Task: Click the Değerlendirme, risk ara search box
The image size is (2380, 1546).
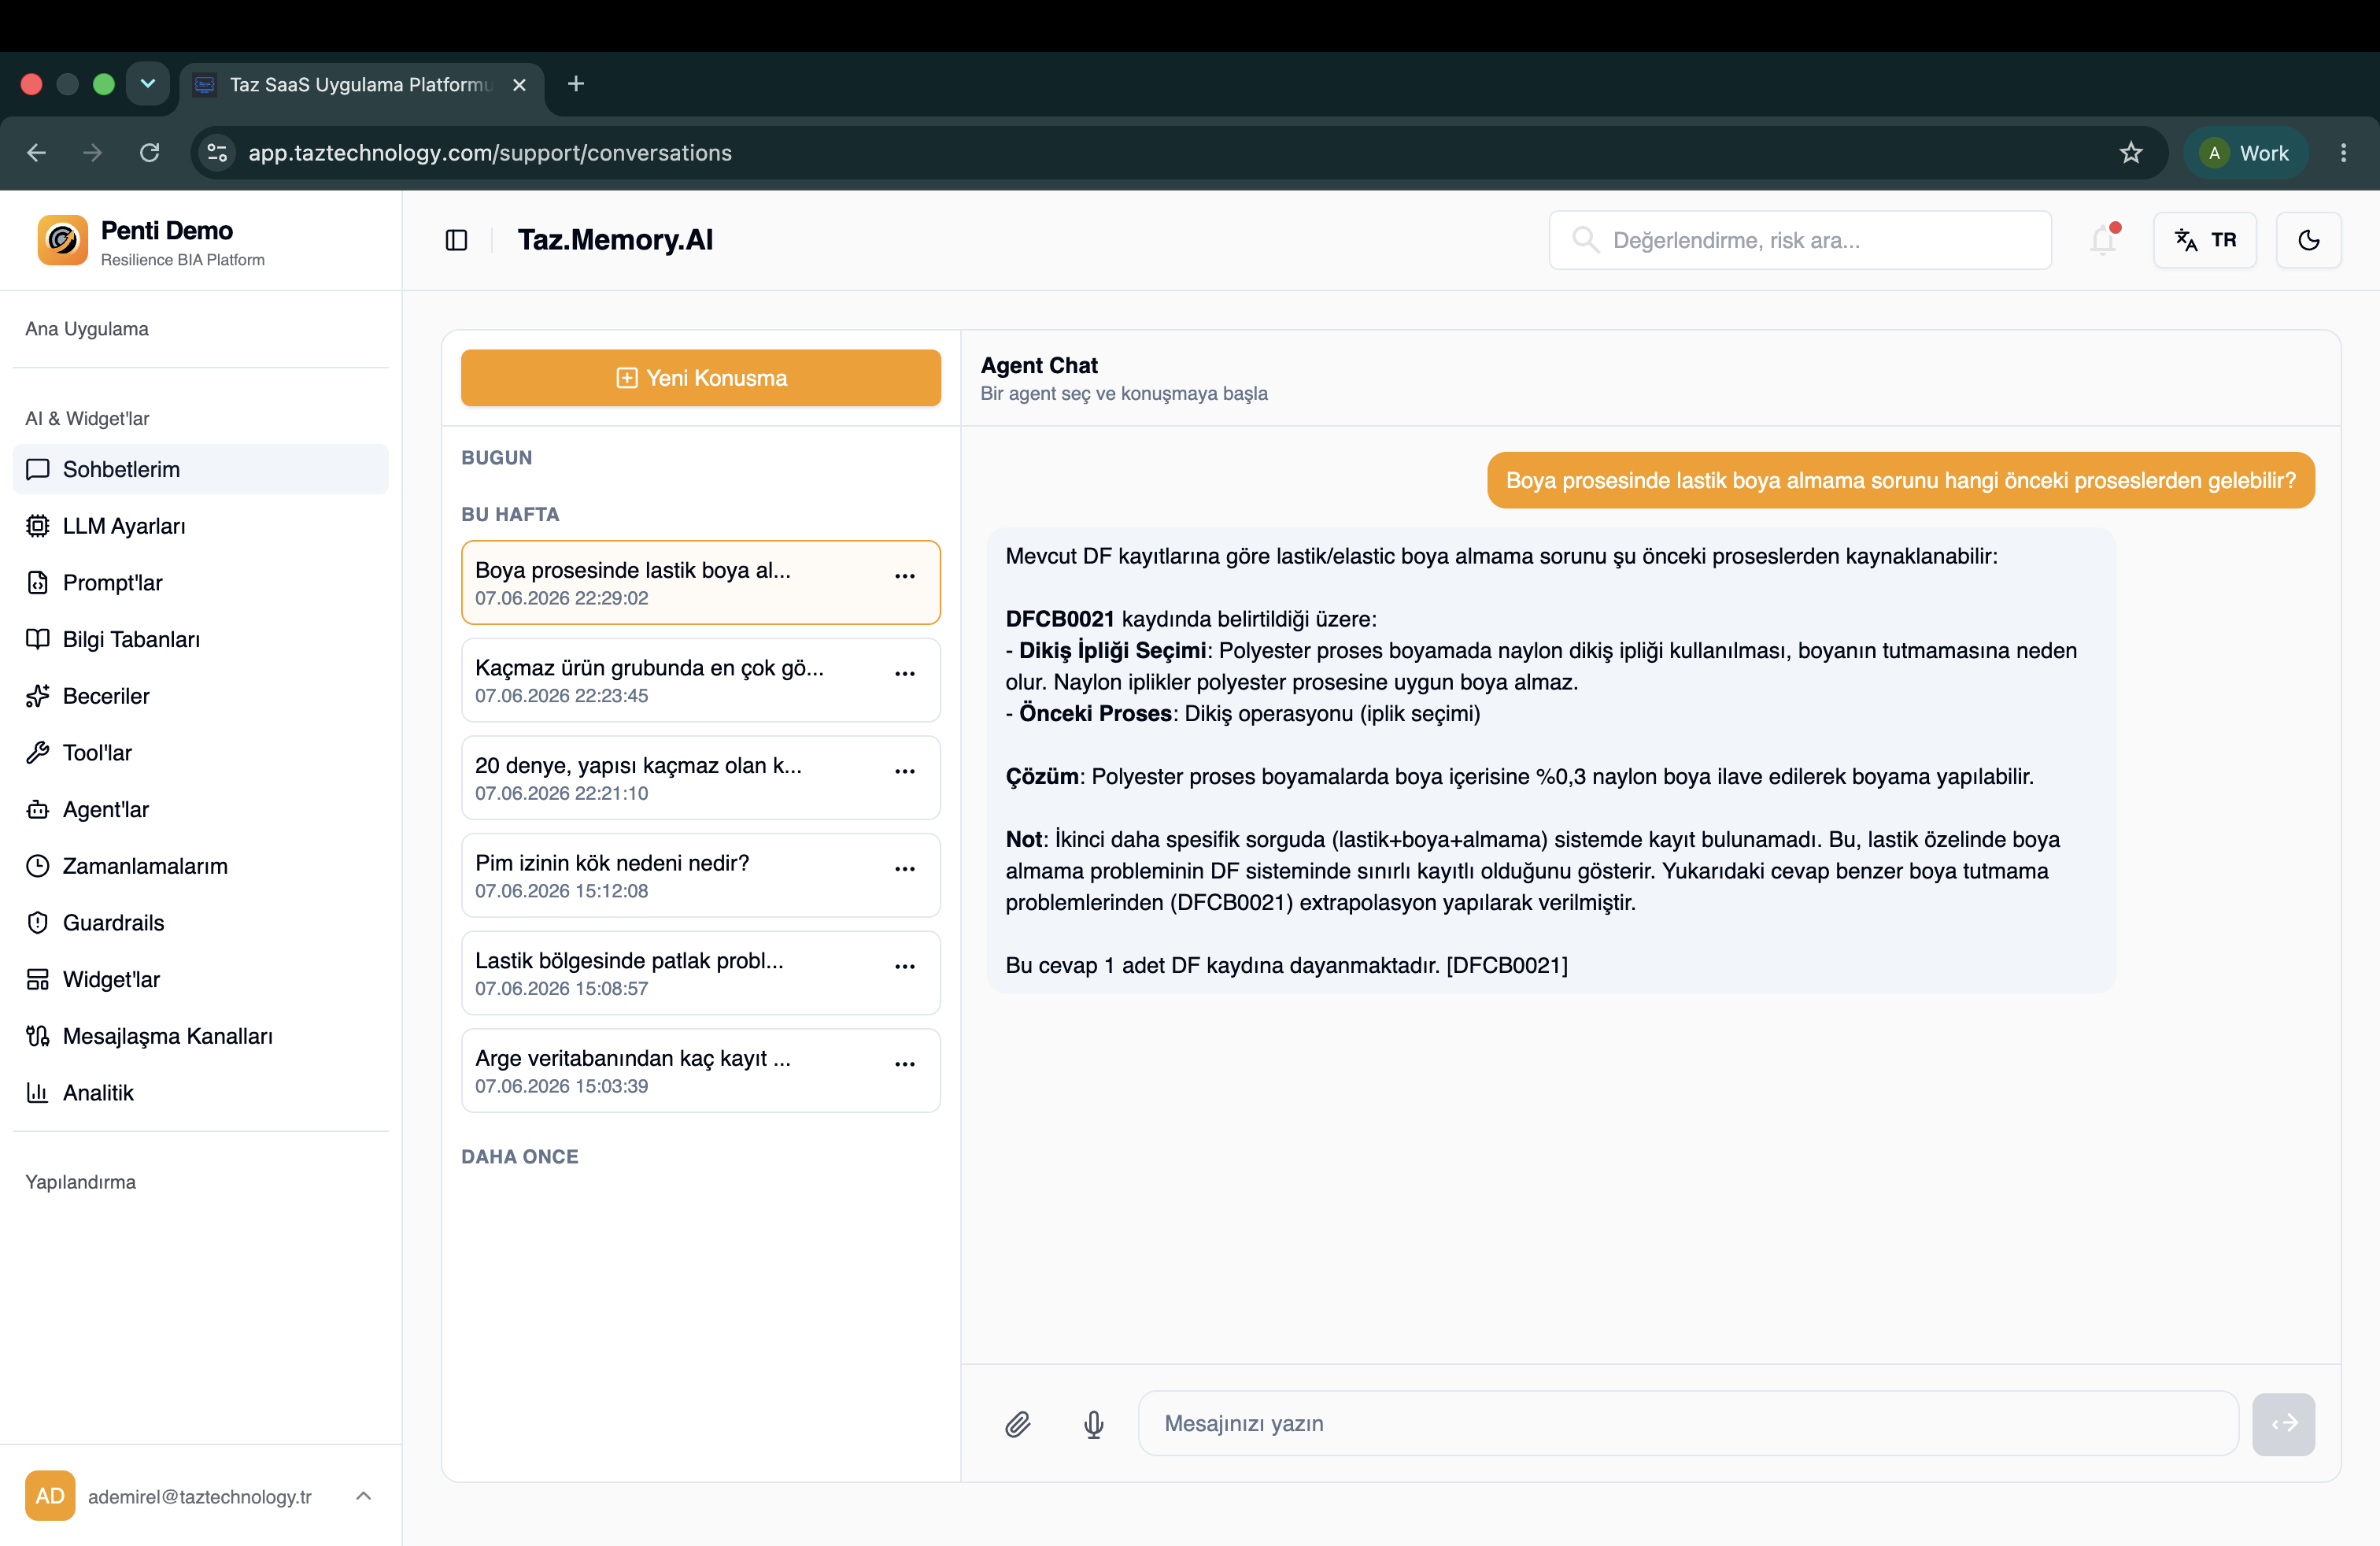Action: pyautogui.click(x=1800, y=240)
